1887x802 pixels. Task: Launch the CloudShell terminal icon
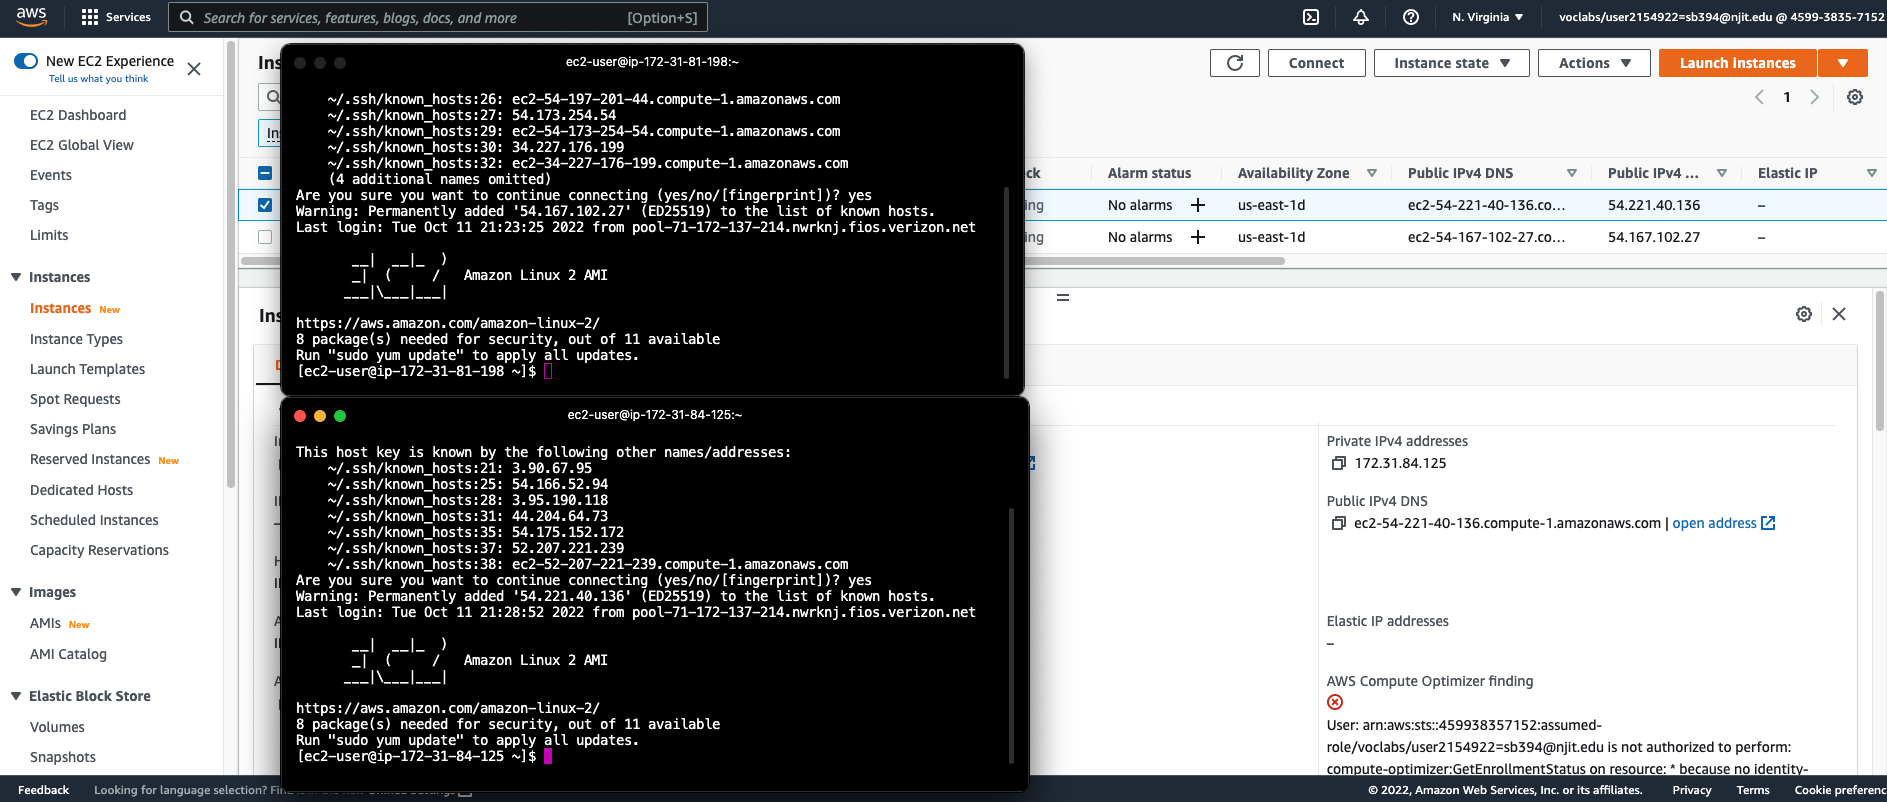(x=1311, y=17)
